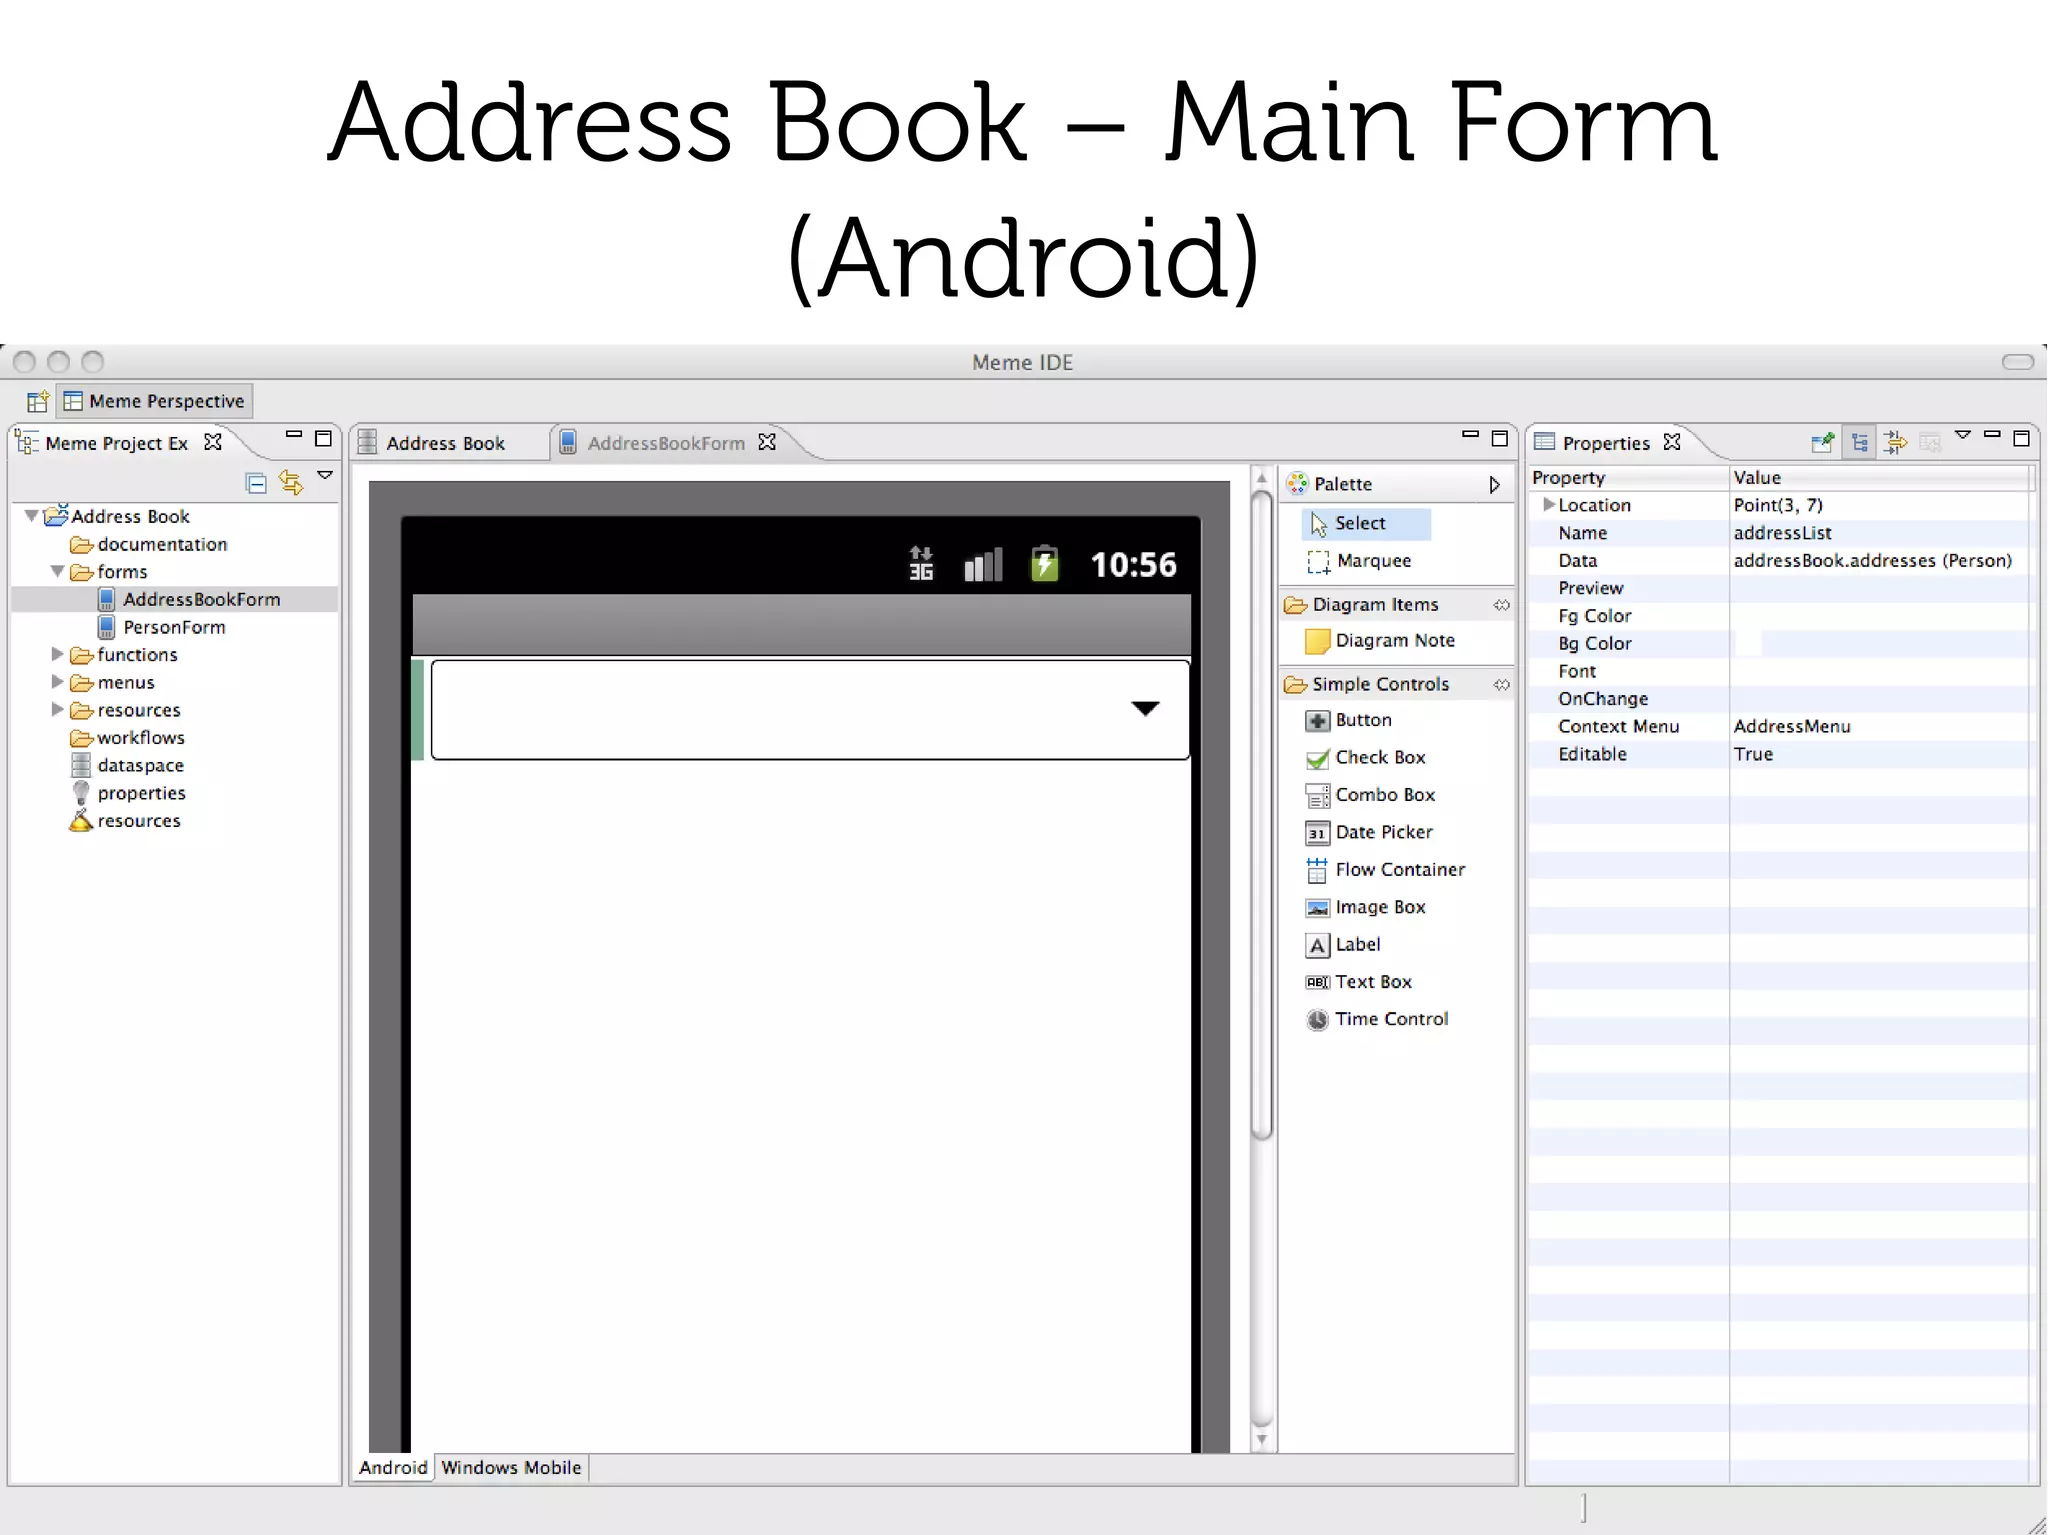This screenshot has height=1535, width=2048.
Task: Pick the Time Control item
Action: point(1377,1019)
